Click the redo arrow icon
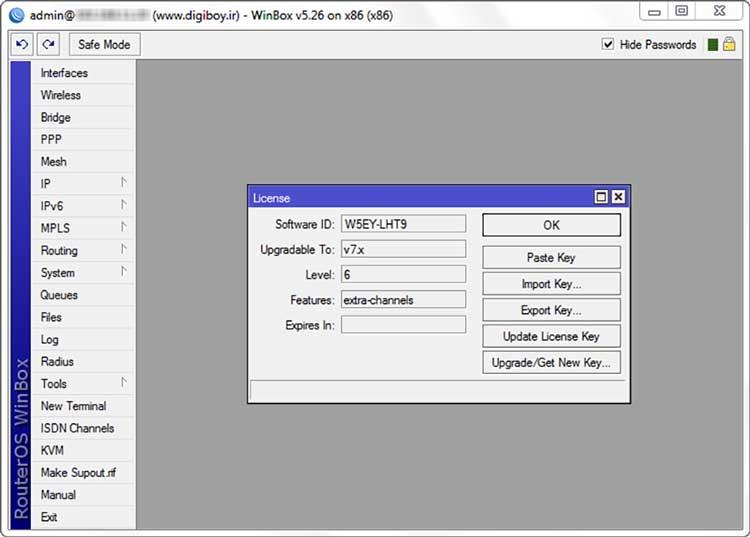The height and width of the screenshot is (537, 750). point(49,44)
